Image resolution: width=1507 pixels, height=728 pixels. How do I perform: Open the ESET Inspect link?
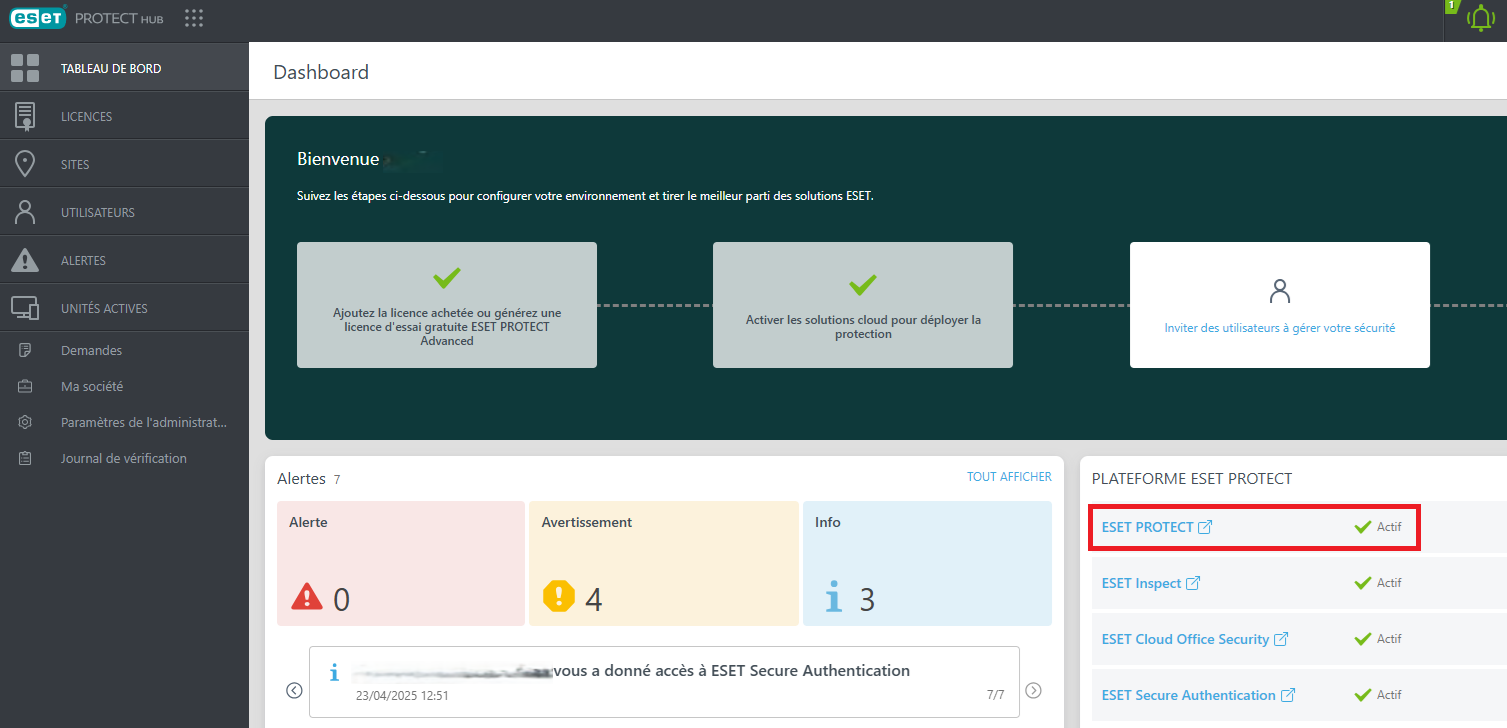click(x=1141, y=583)
